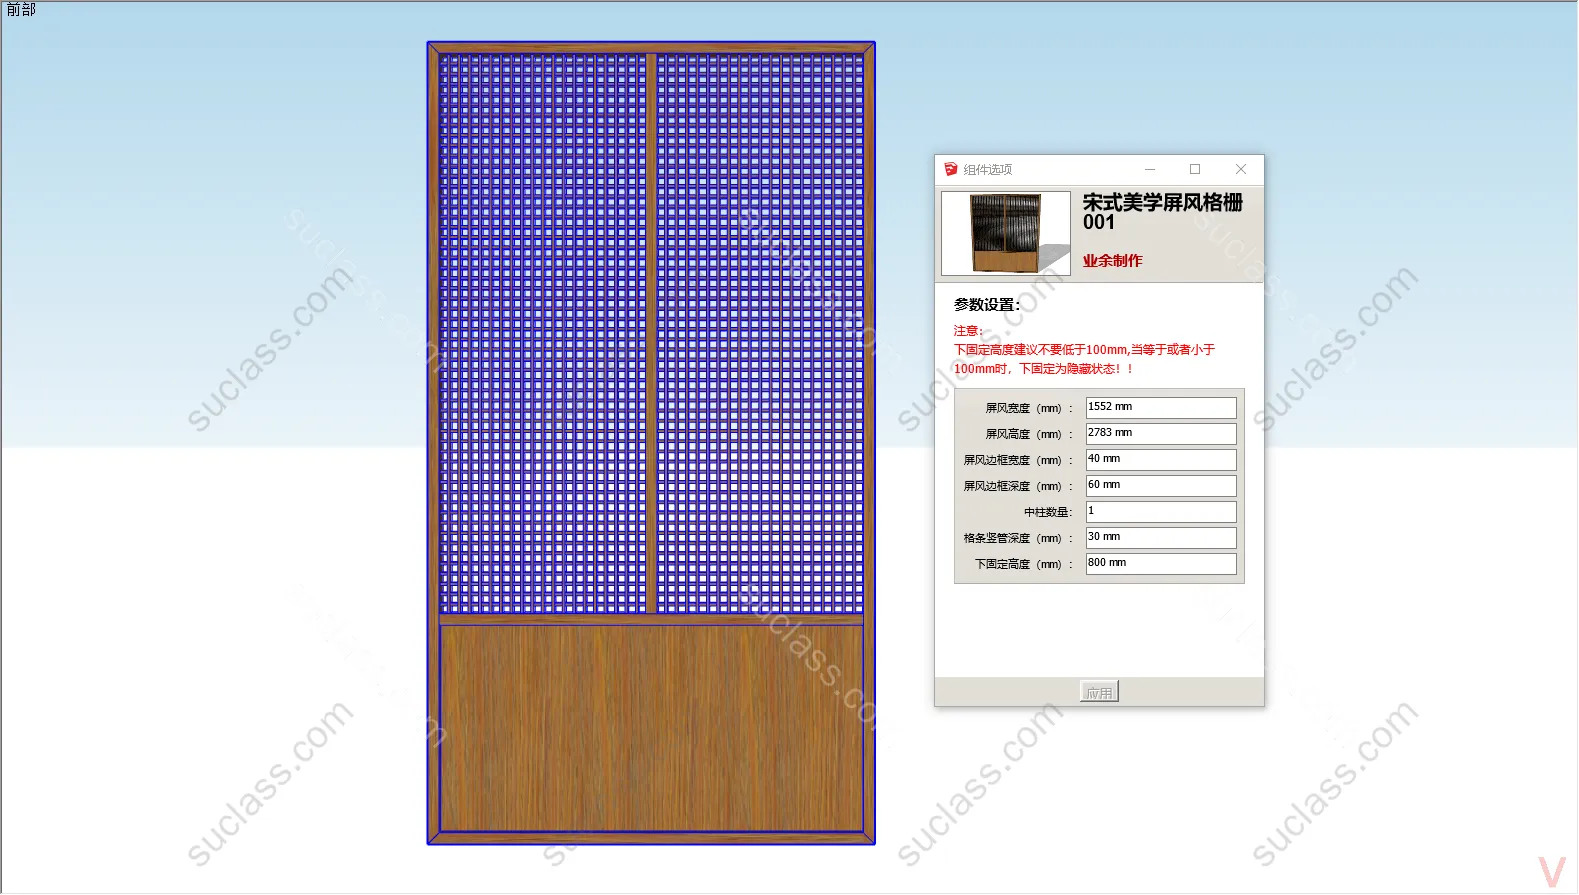The height and width of the screenshot is (895, 1579).
Task: Click the 前部 view label
Action: 21,10
